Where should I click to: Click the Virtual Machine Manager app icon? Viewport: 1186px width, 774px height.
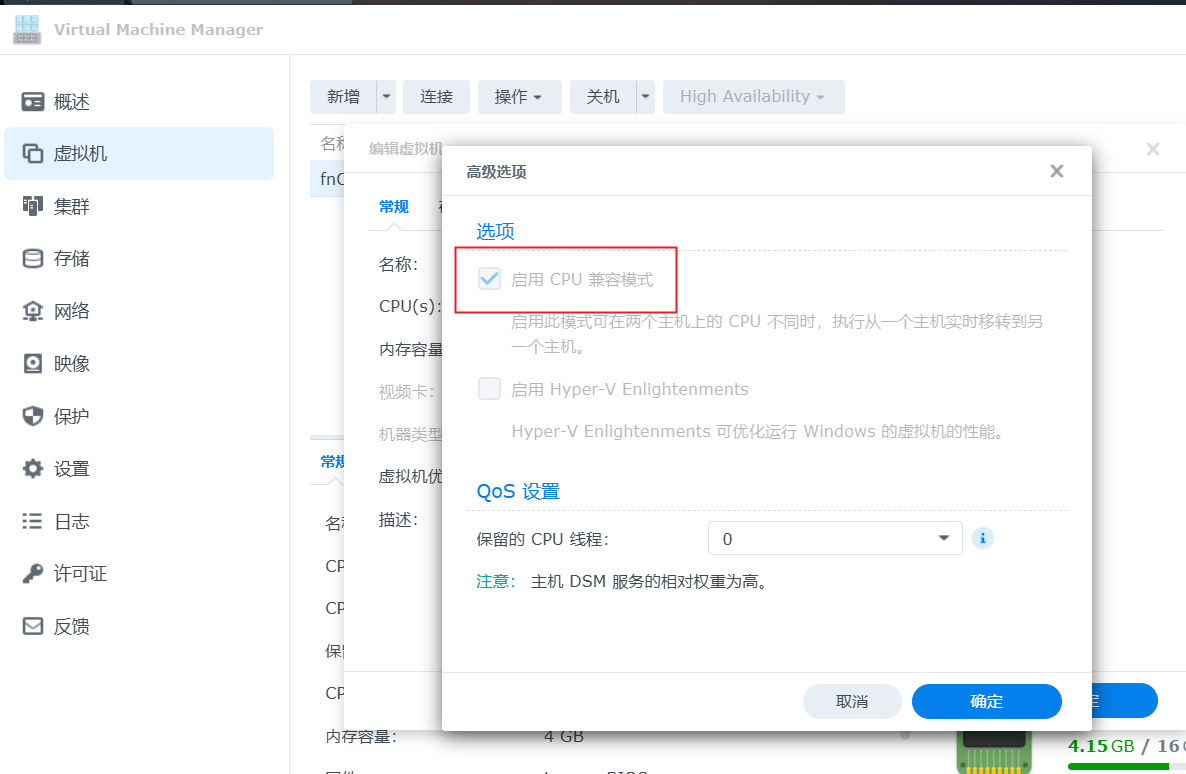click(x=27, y=30)
